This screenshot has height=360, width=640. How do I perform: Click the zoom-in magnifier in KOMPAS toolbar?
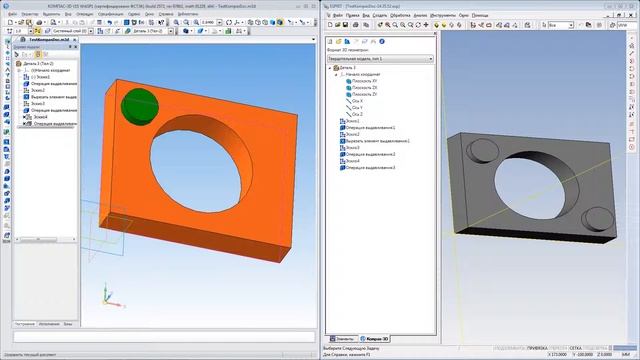(176, 22)
